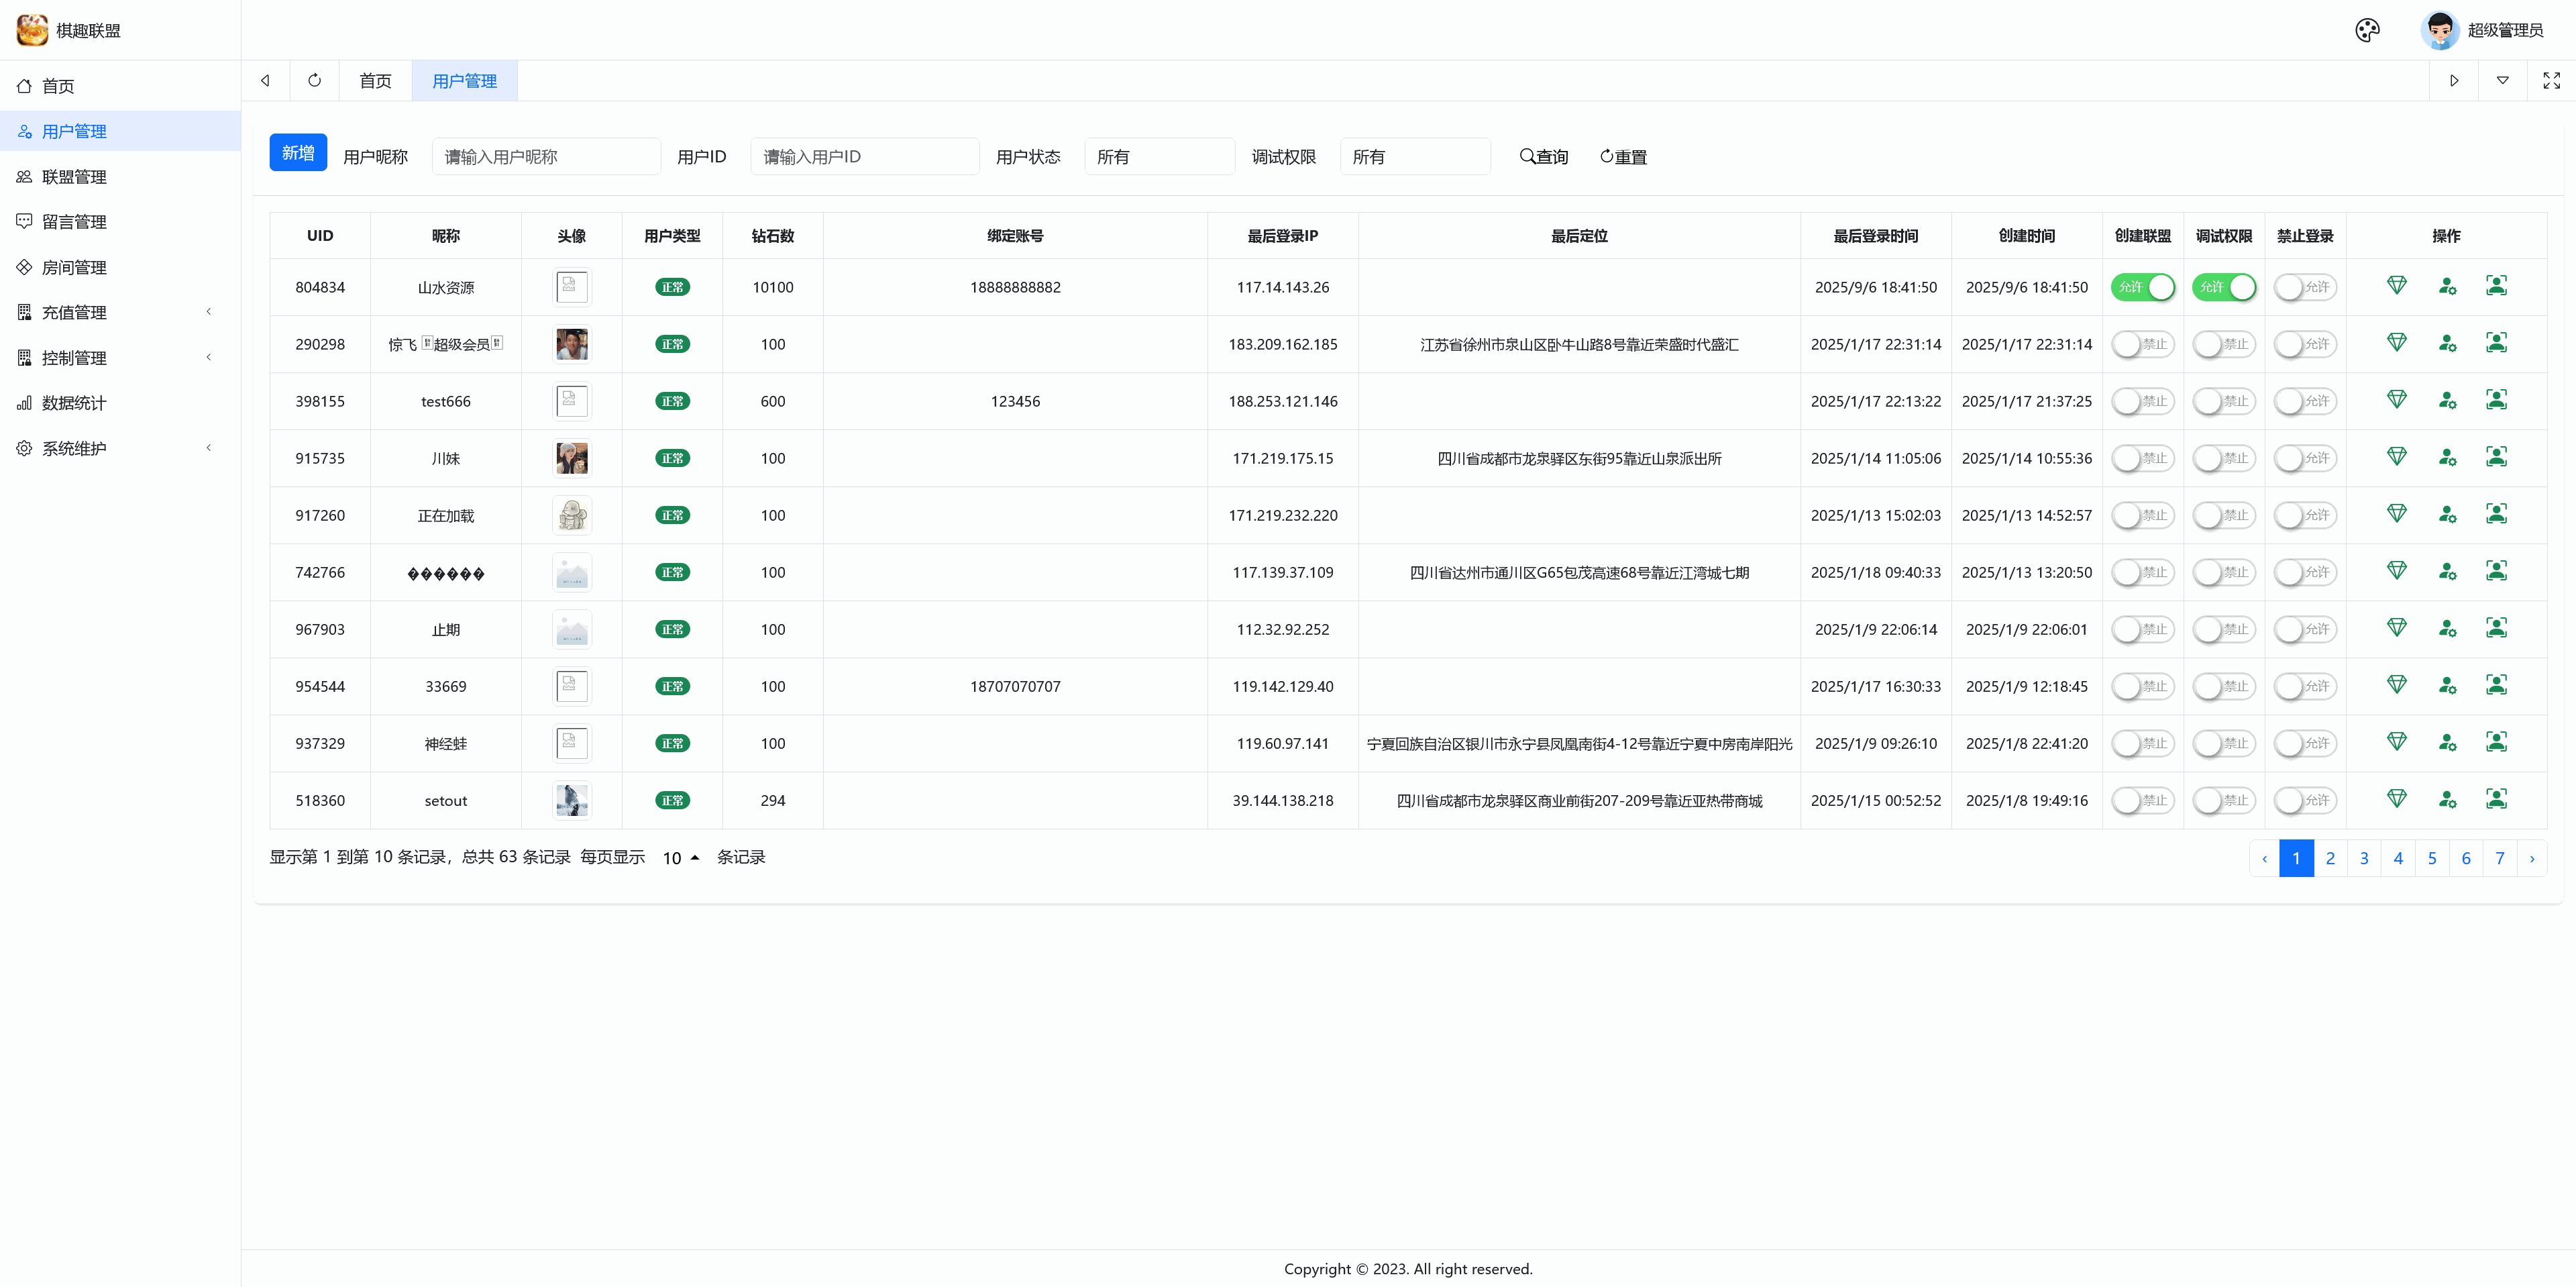Image resolution: width=2576 pixels, height=1287 pixels.
Task: Switch to the 首页 tab
Action: 375,80
